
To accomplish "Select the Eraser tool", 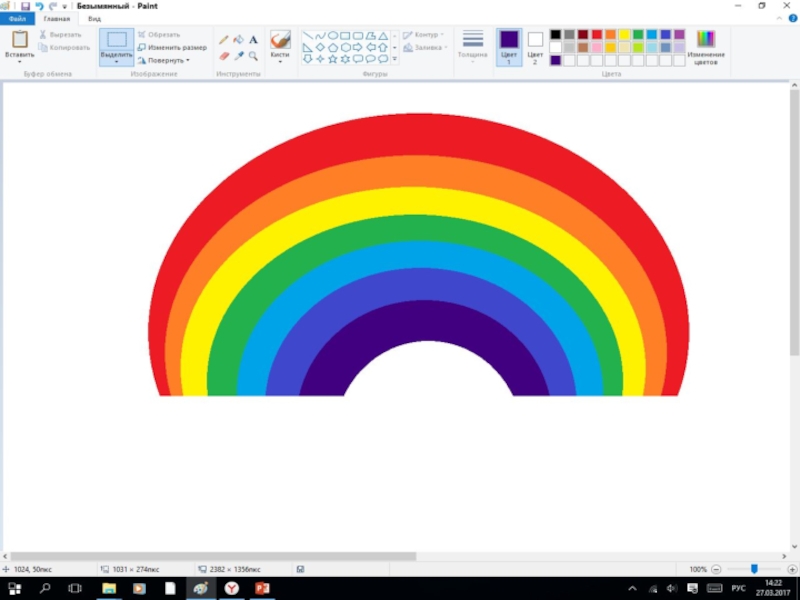I will tap(224, 56).
